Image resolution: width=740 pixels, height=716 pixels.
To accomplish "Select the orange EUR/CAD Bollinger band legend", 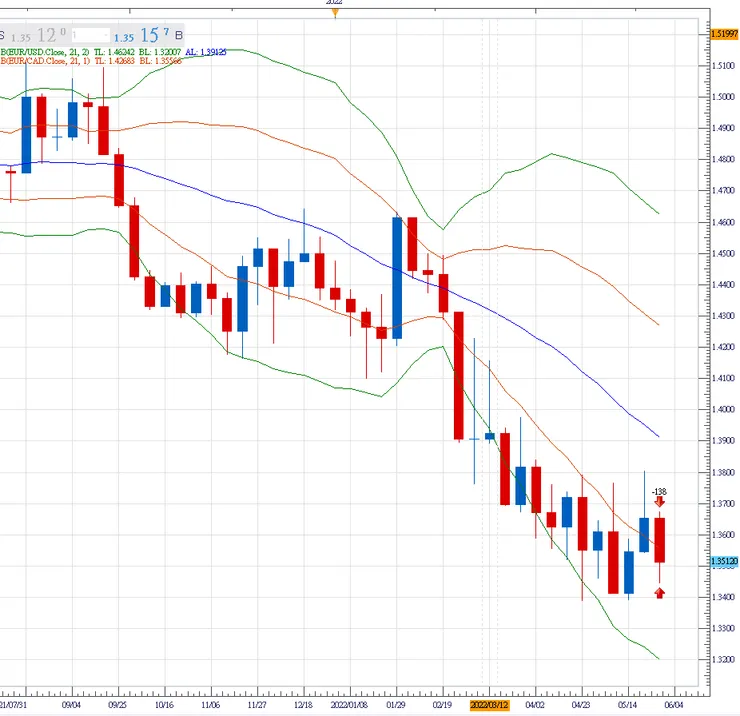I will [45, 61].
